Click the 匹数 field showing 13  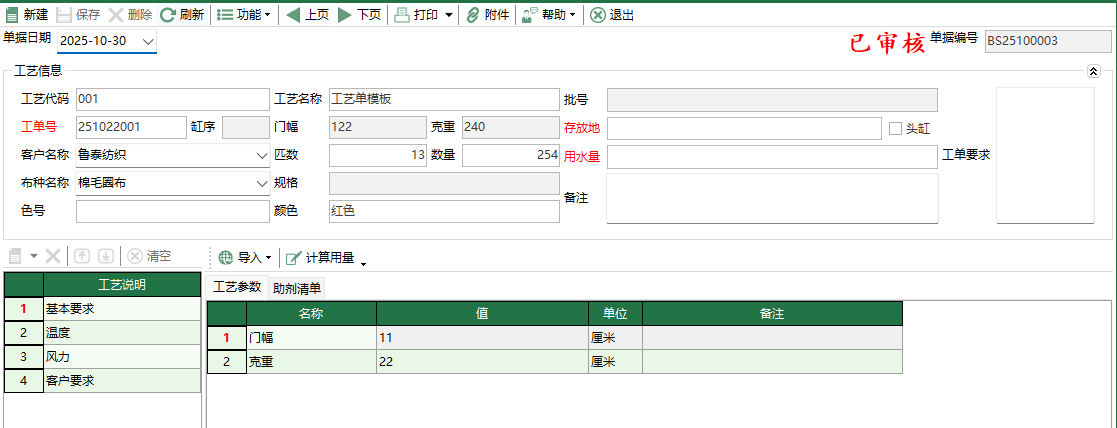[378, 155]
